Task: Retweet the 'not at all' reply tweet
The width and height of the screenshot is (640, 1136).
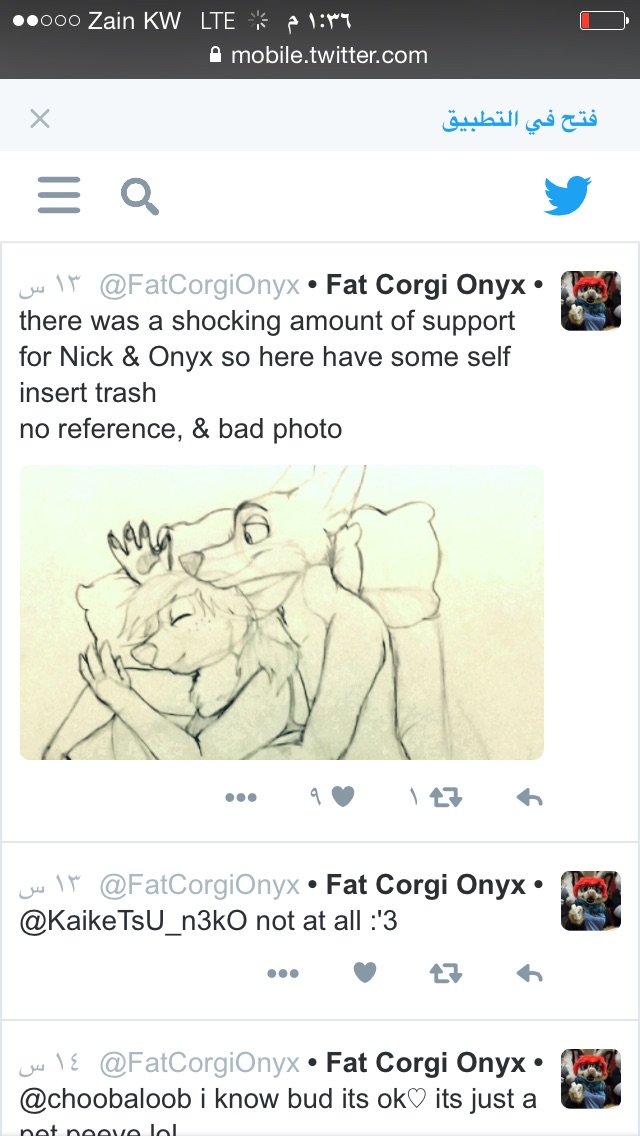Action: pyautogui.click(x=446, y=973)
